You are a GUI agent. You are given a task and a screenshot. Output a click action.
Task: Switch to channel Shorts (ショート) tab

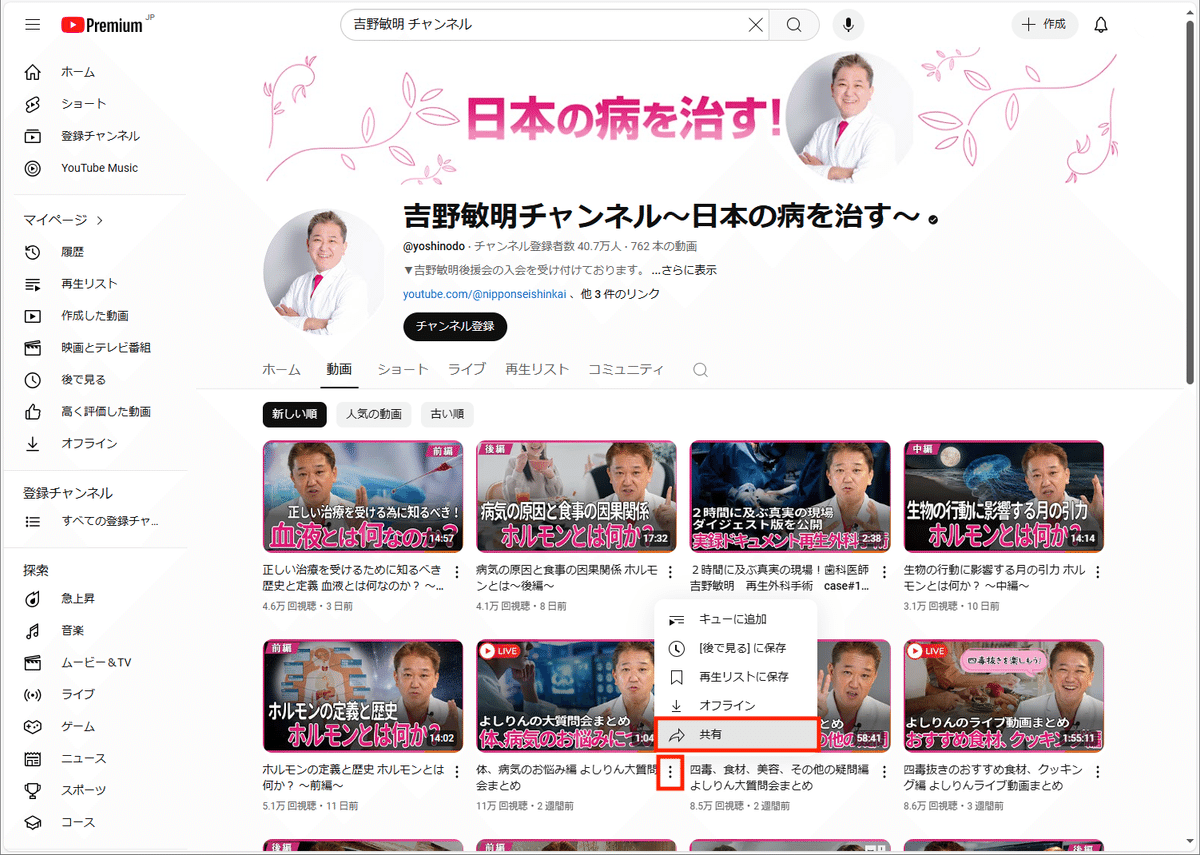(x=403, y=369)
